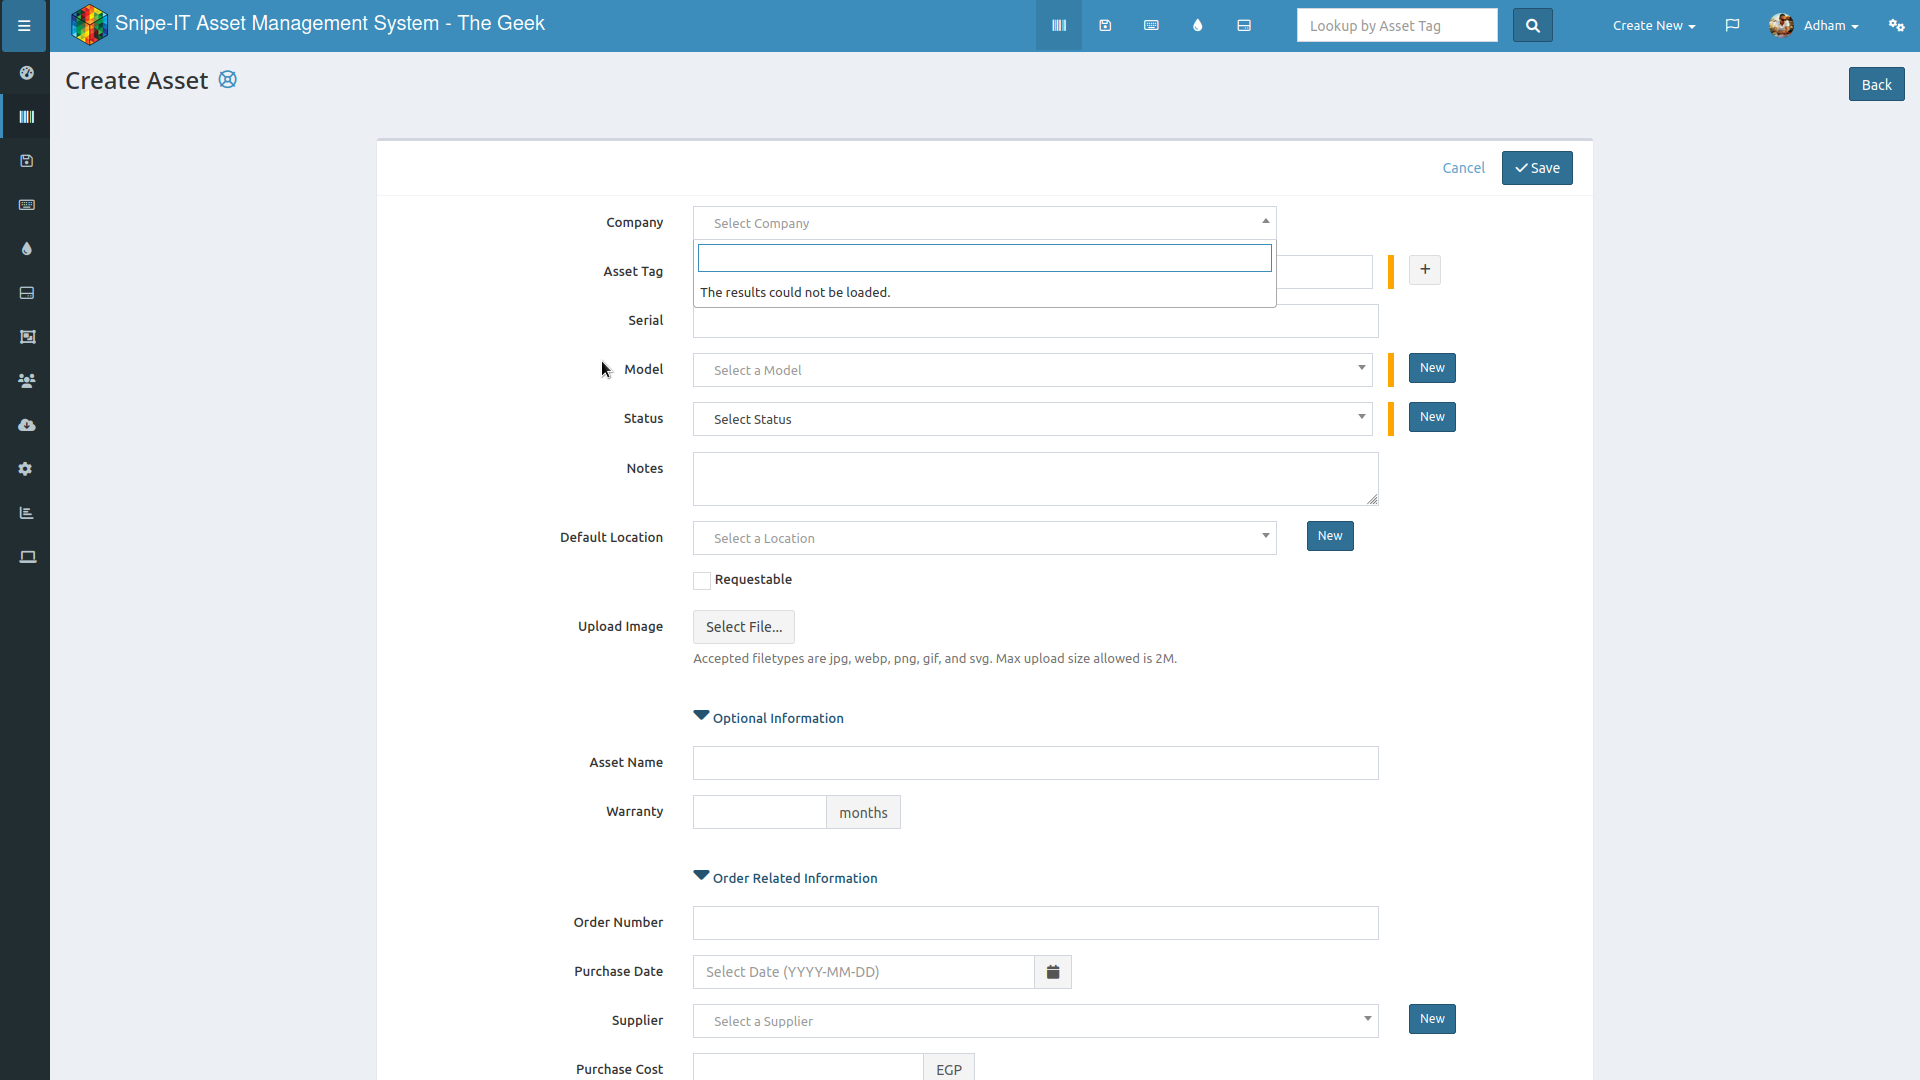Open the Create New menu
This screenshot has width=1920, height=1080.
tap(1653, 26)
